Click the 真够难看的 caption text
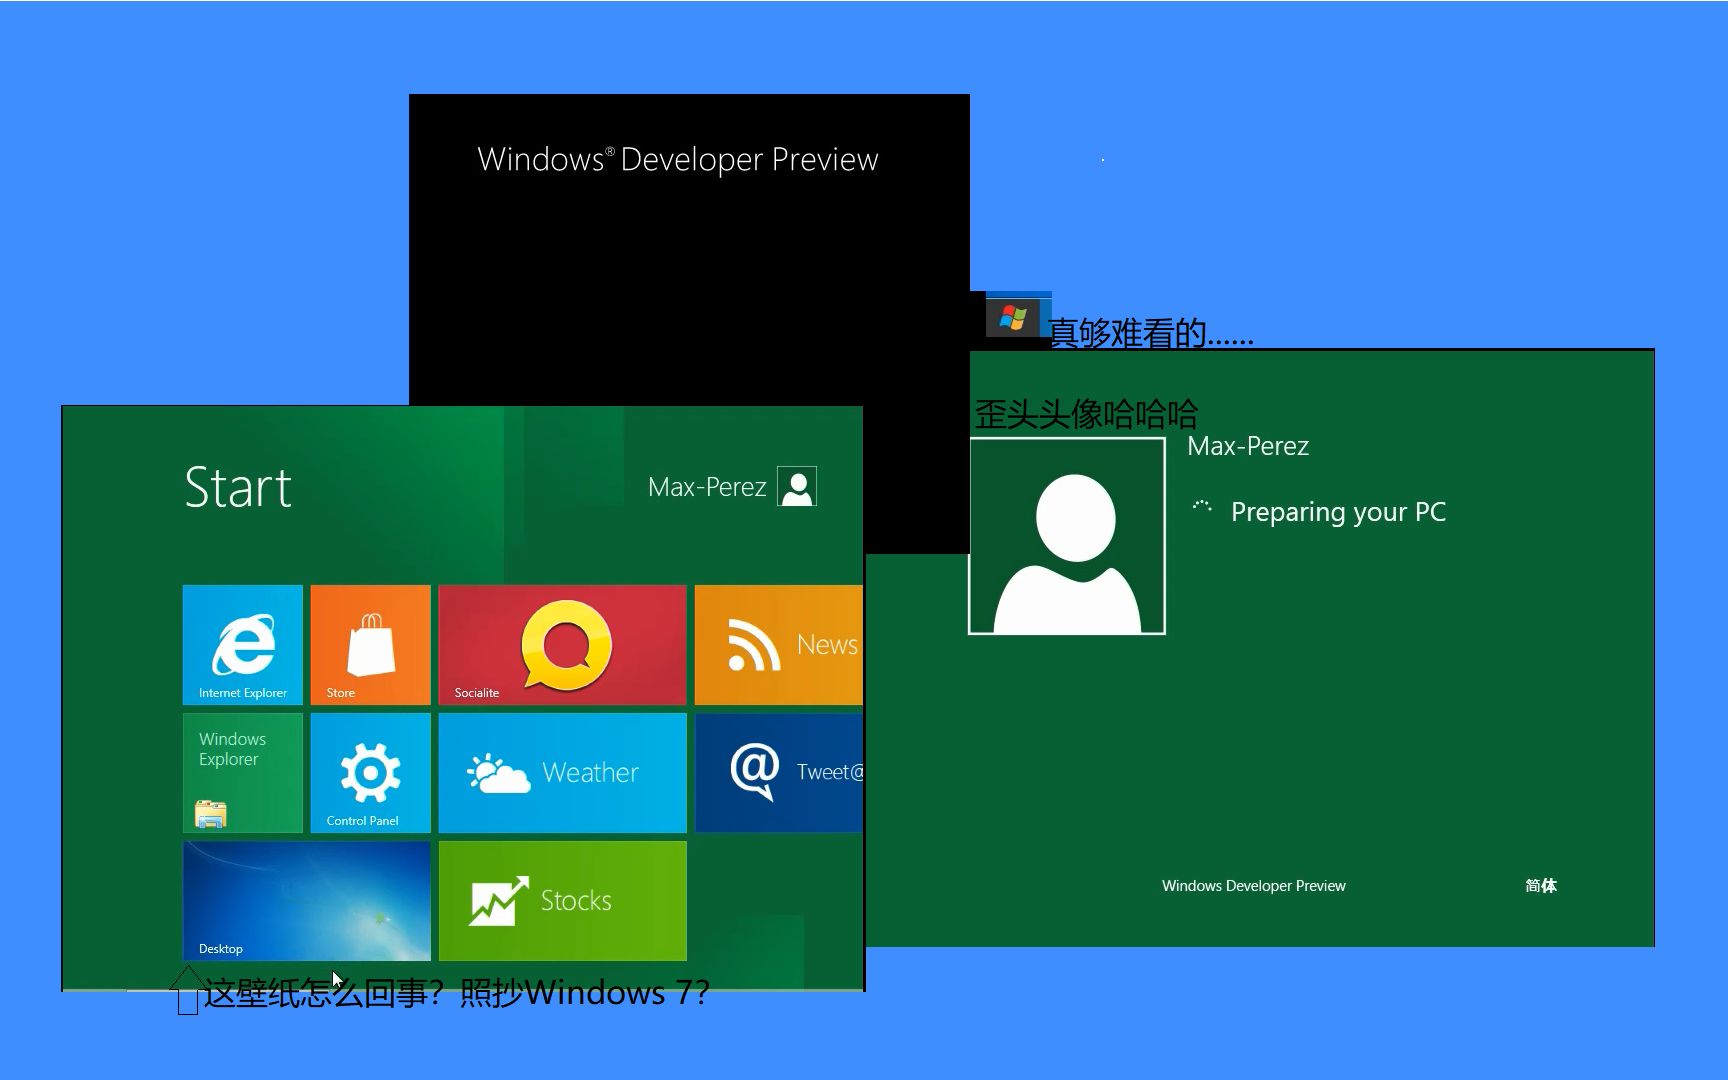 point(1150,333)
